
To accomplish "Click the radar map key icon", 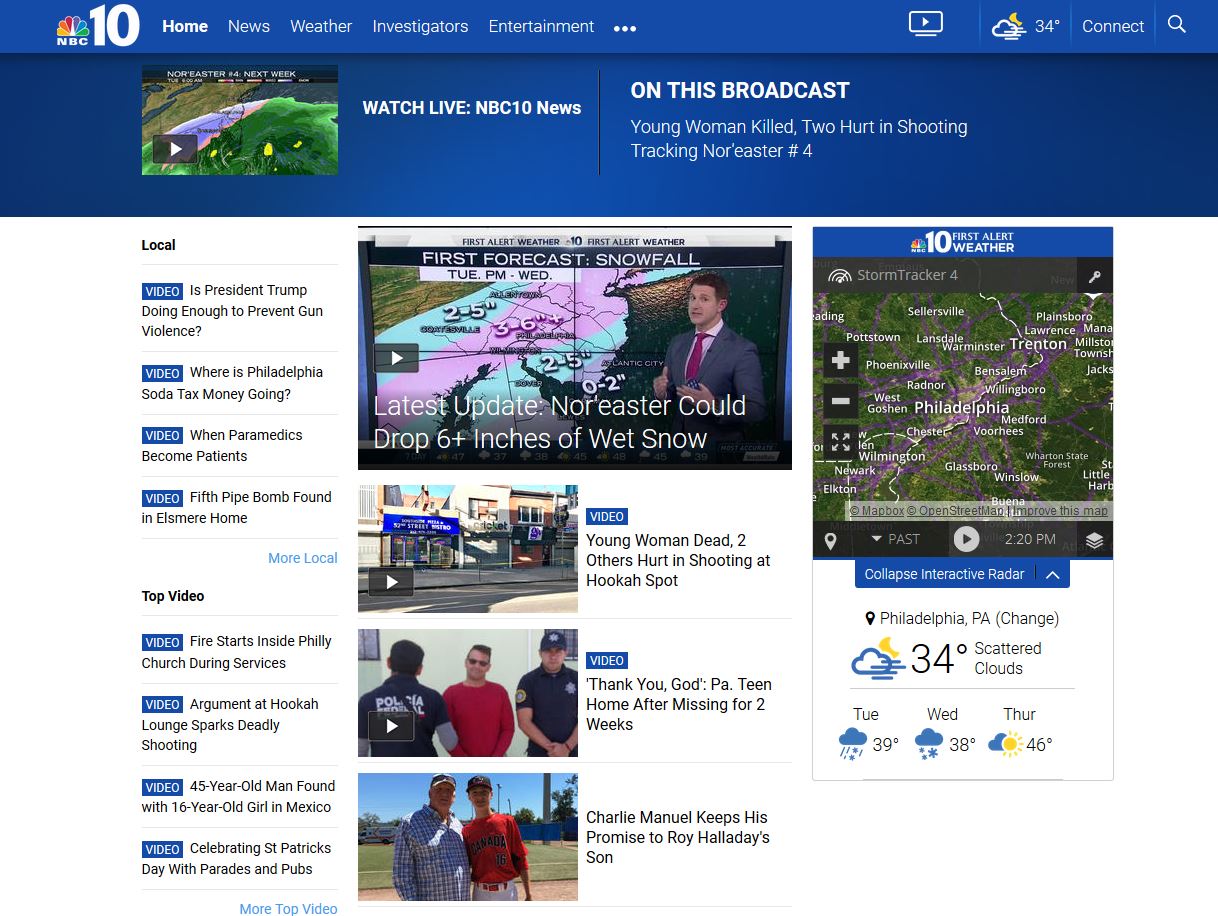I will [x=1095, y=276].
